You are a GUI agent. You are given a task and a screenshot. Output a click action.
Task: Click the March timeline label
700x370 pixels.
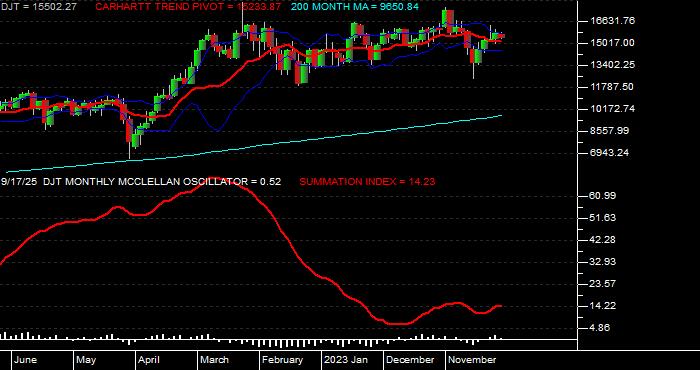[x=214, y=360]
